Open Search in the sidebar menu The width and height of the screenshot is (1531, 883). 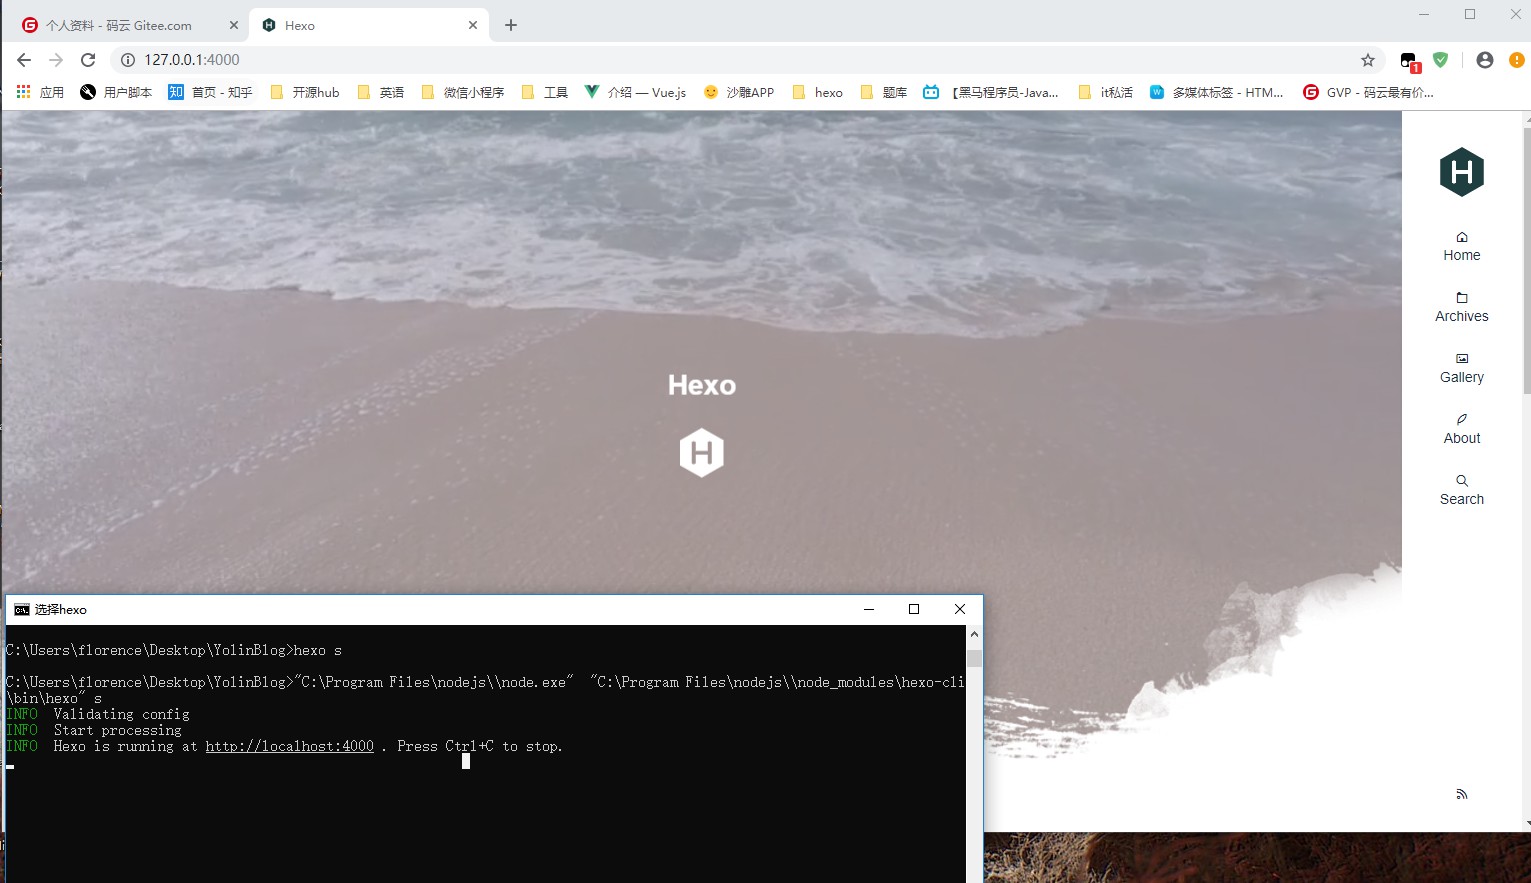pos(1462,490)
